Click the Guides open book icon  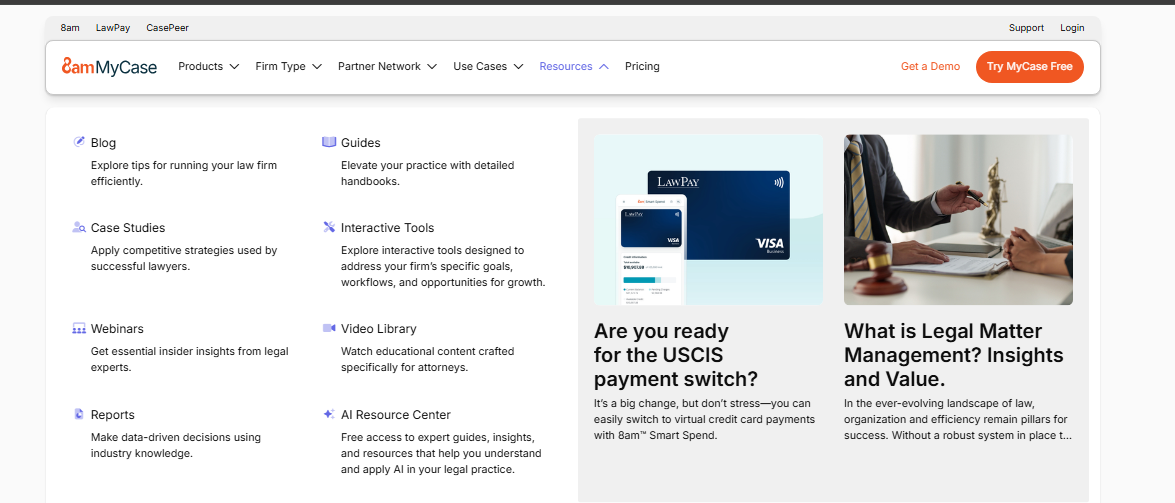(329, 142)
